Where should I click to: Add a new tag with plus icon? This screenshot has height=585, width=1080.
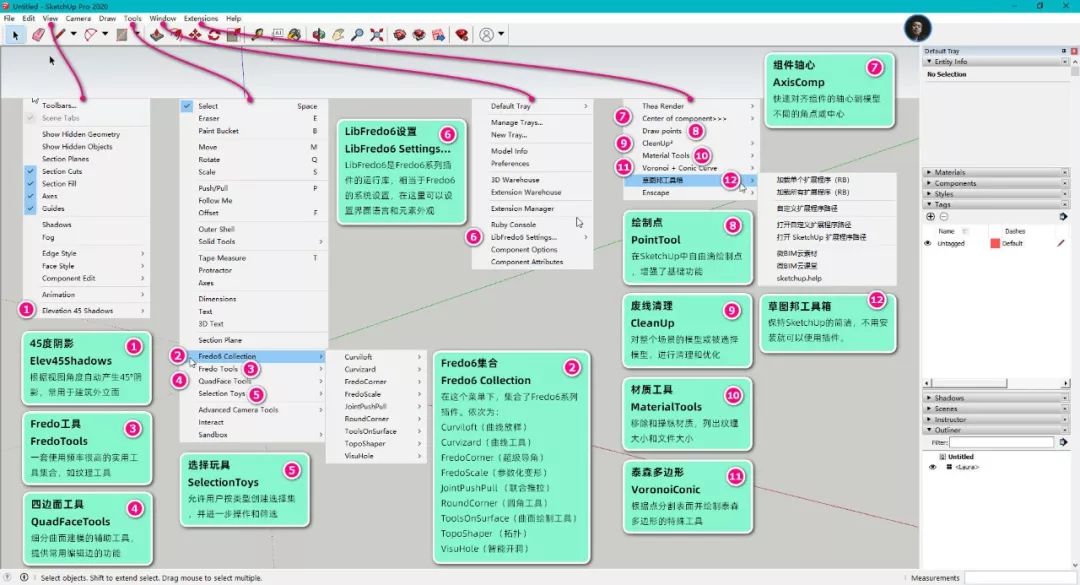tap(931, 216)
